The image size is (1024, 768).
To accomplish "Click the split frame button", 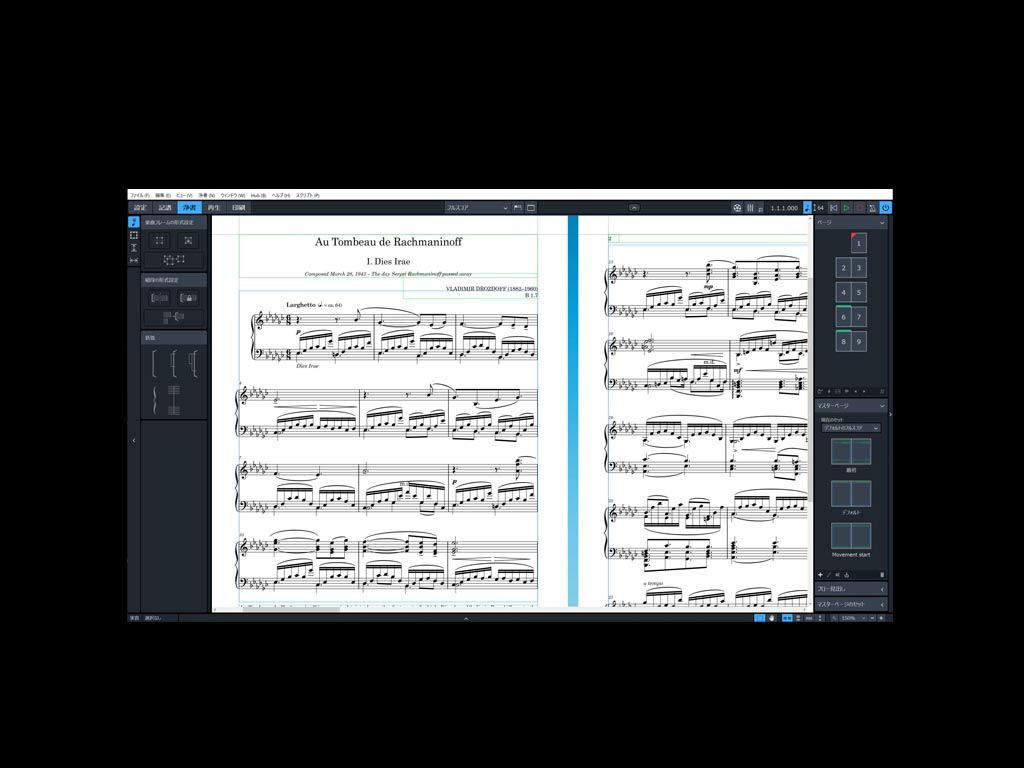I will point(174,260).
